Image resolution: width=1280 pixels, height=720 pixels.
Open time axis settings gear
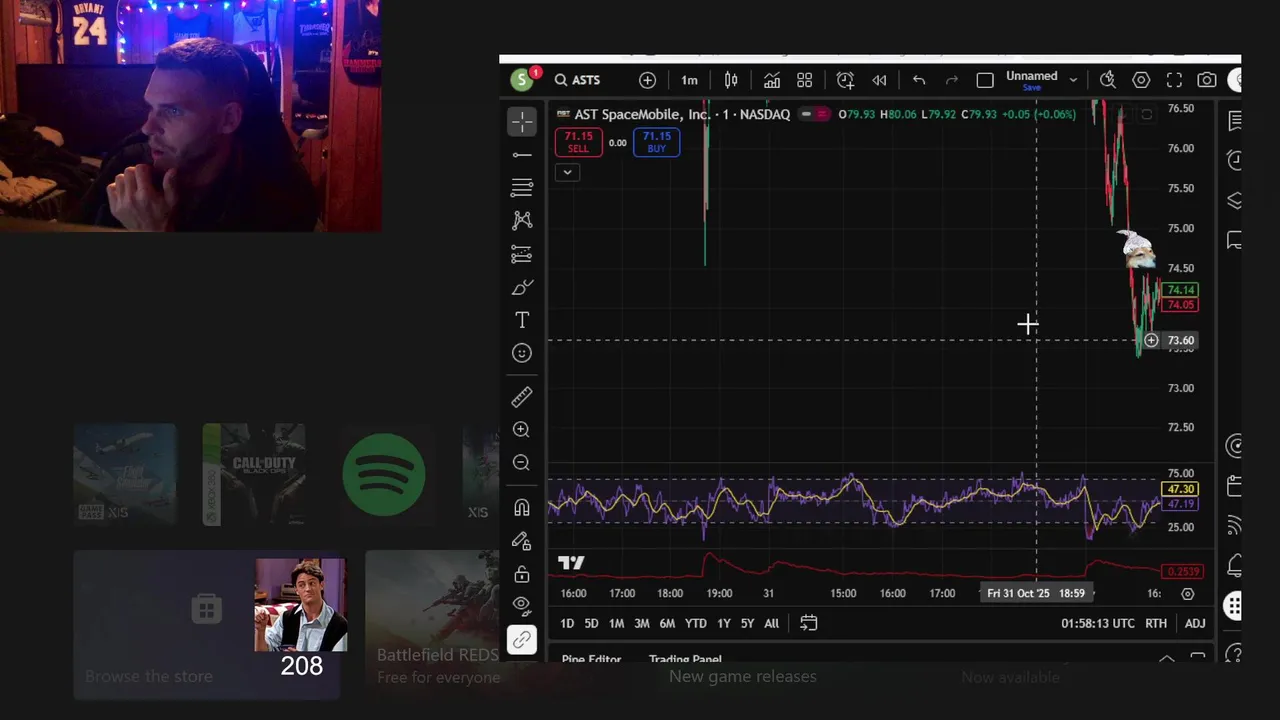click(1187, 593)
